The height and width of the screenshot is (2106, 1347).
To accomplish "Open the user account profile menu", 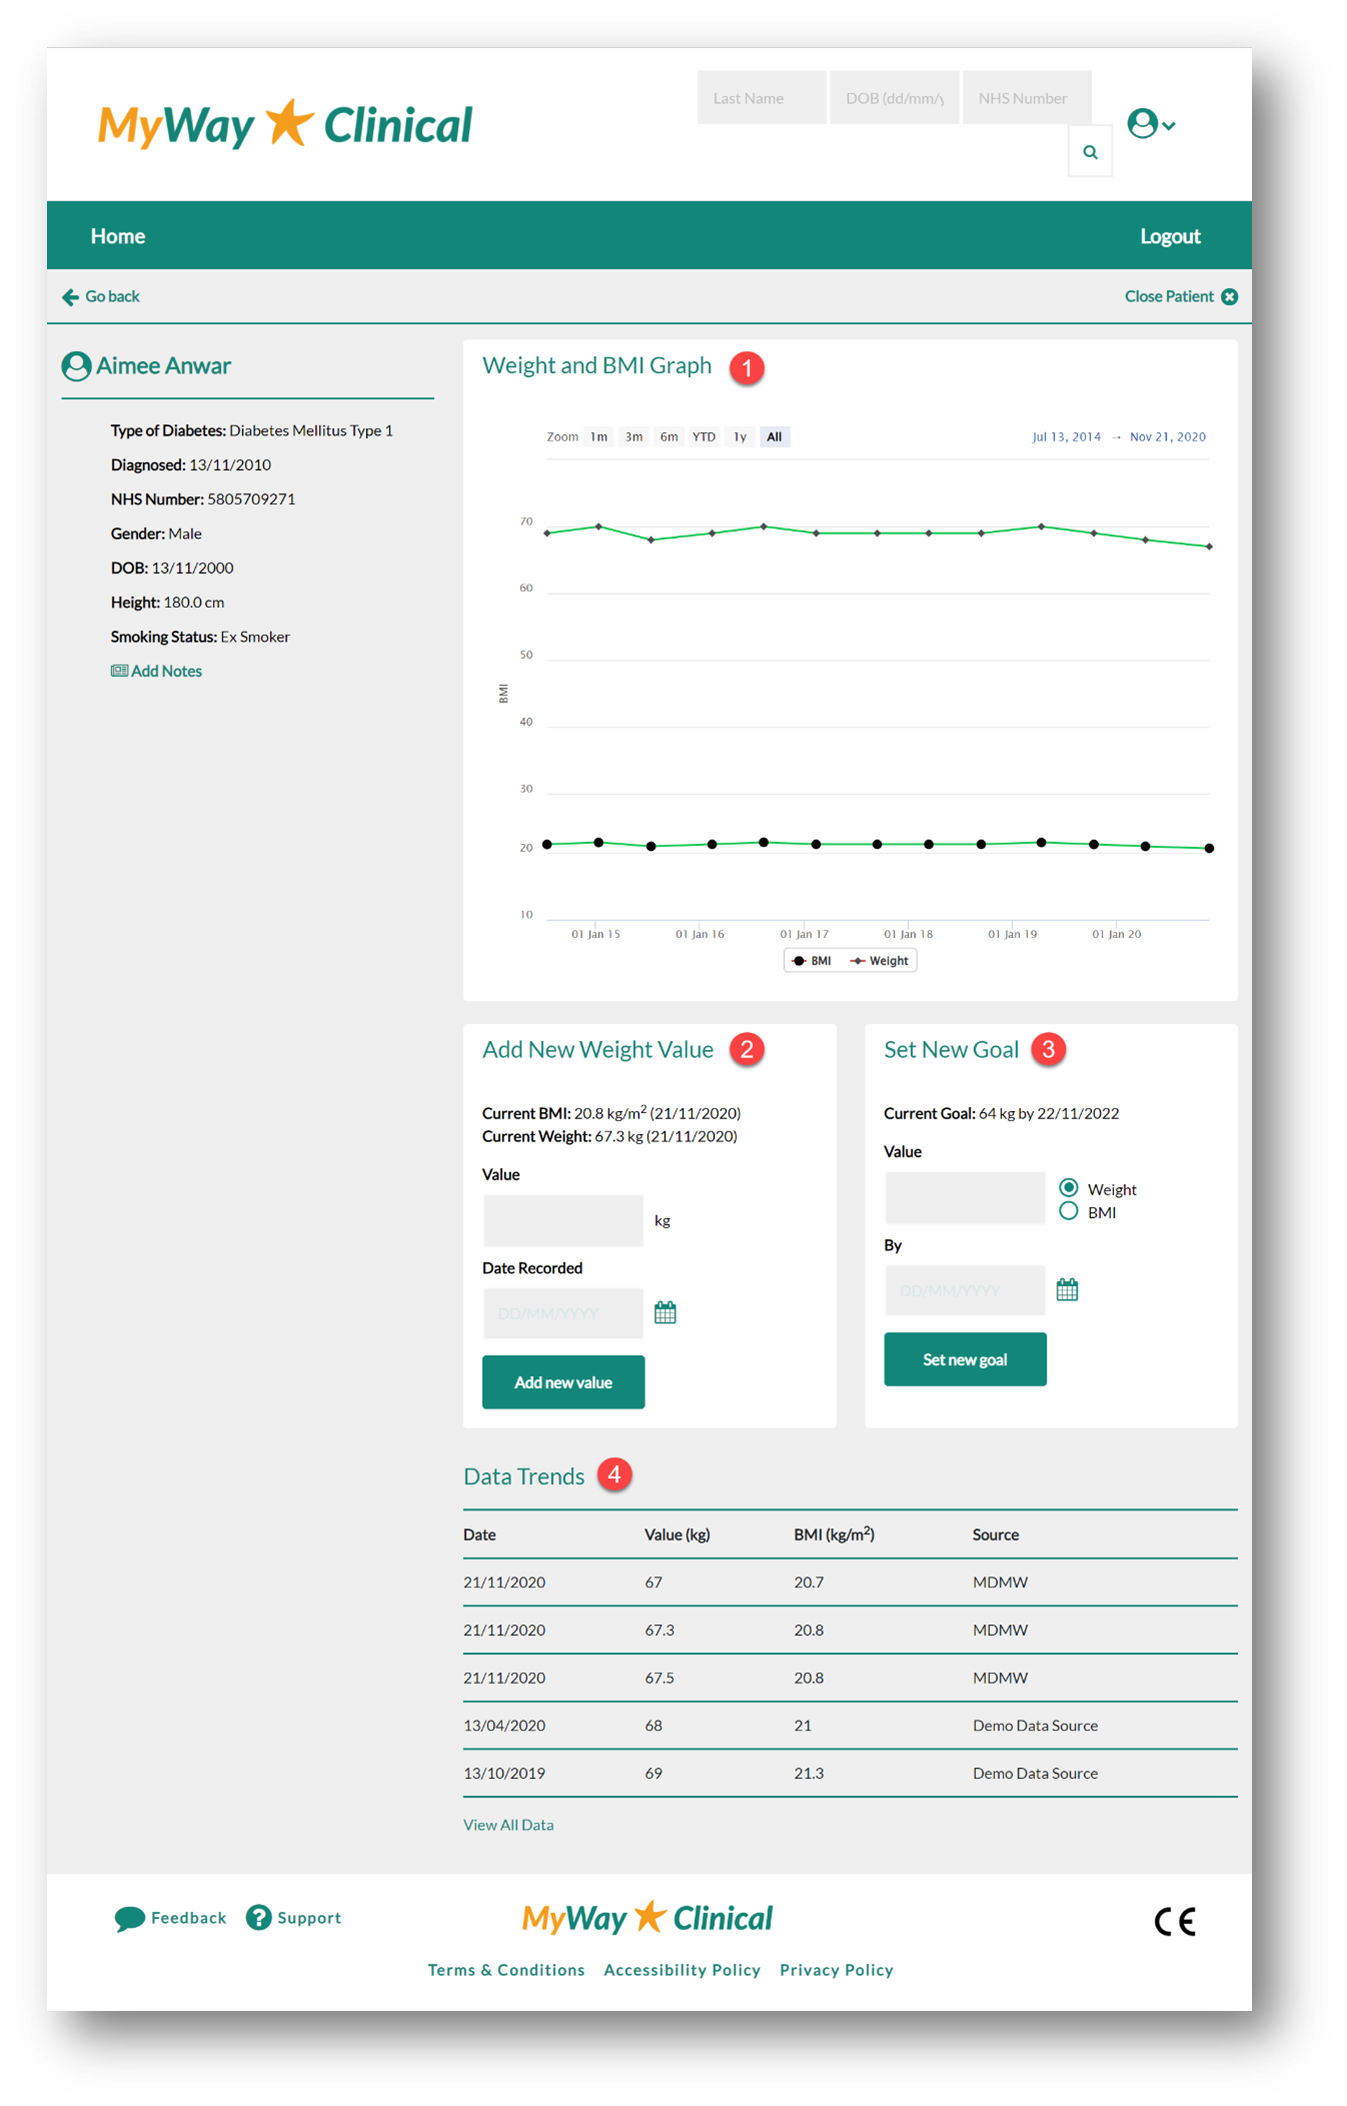I will (1149, 124).
